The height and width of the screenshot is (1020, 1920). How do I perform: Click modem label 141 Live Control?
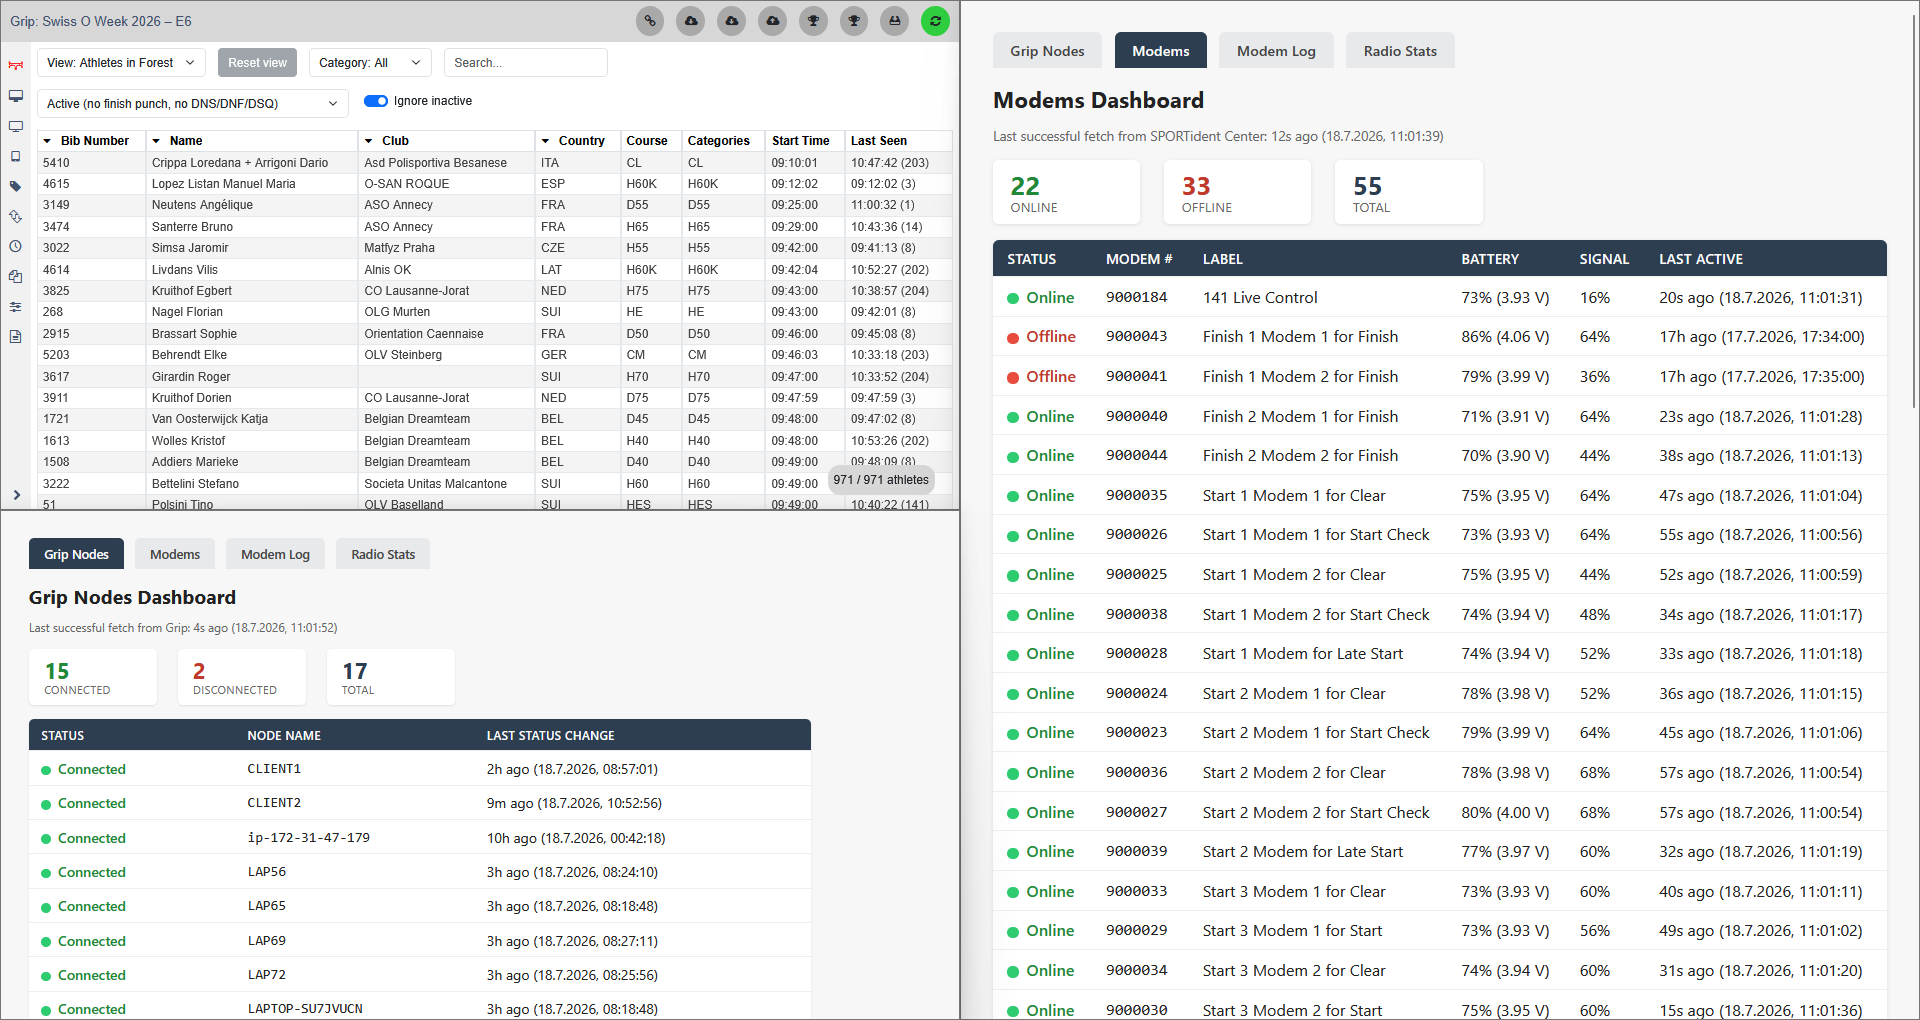[1260, 298]
